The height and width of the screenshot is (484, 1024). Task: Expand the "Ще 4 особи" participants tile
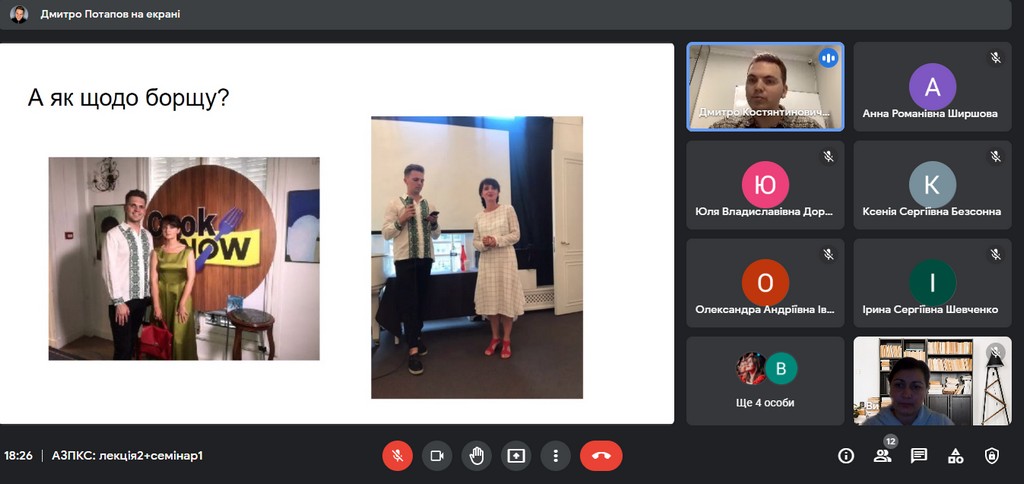point(765,381)
